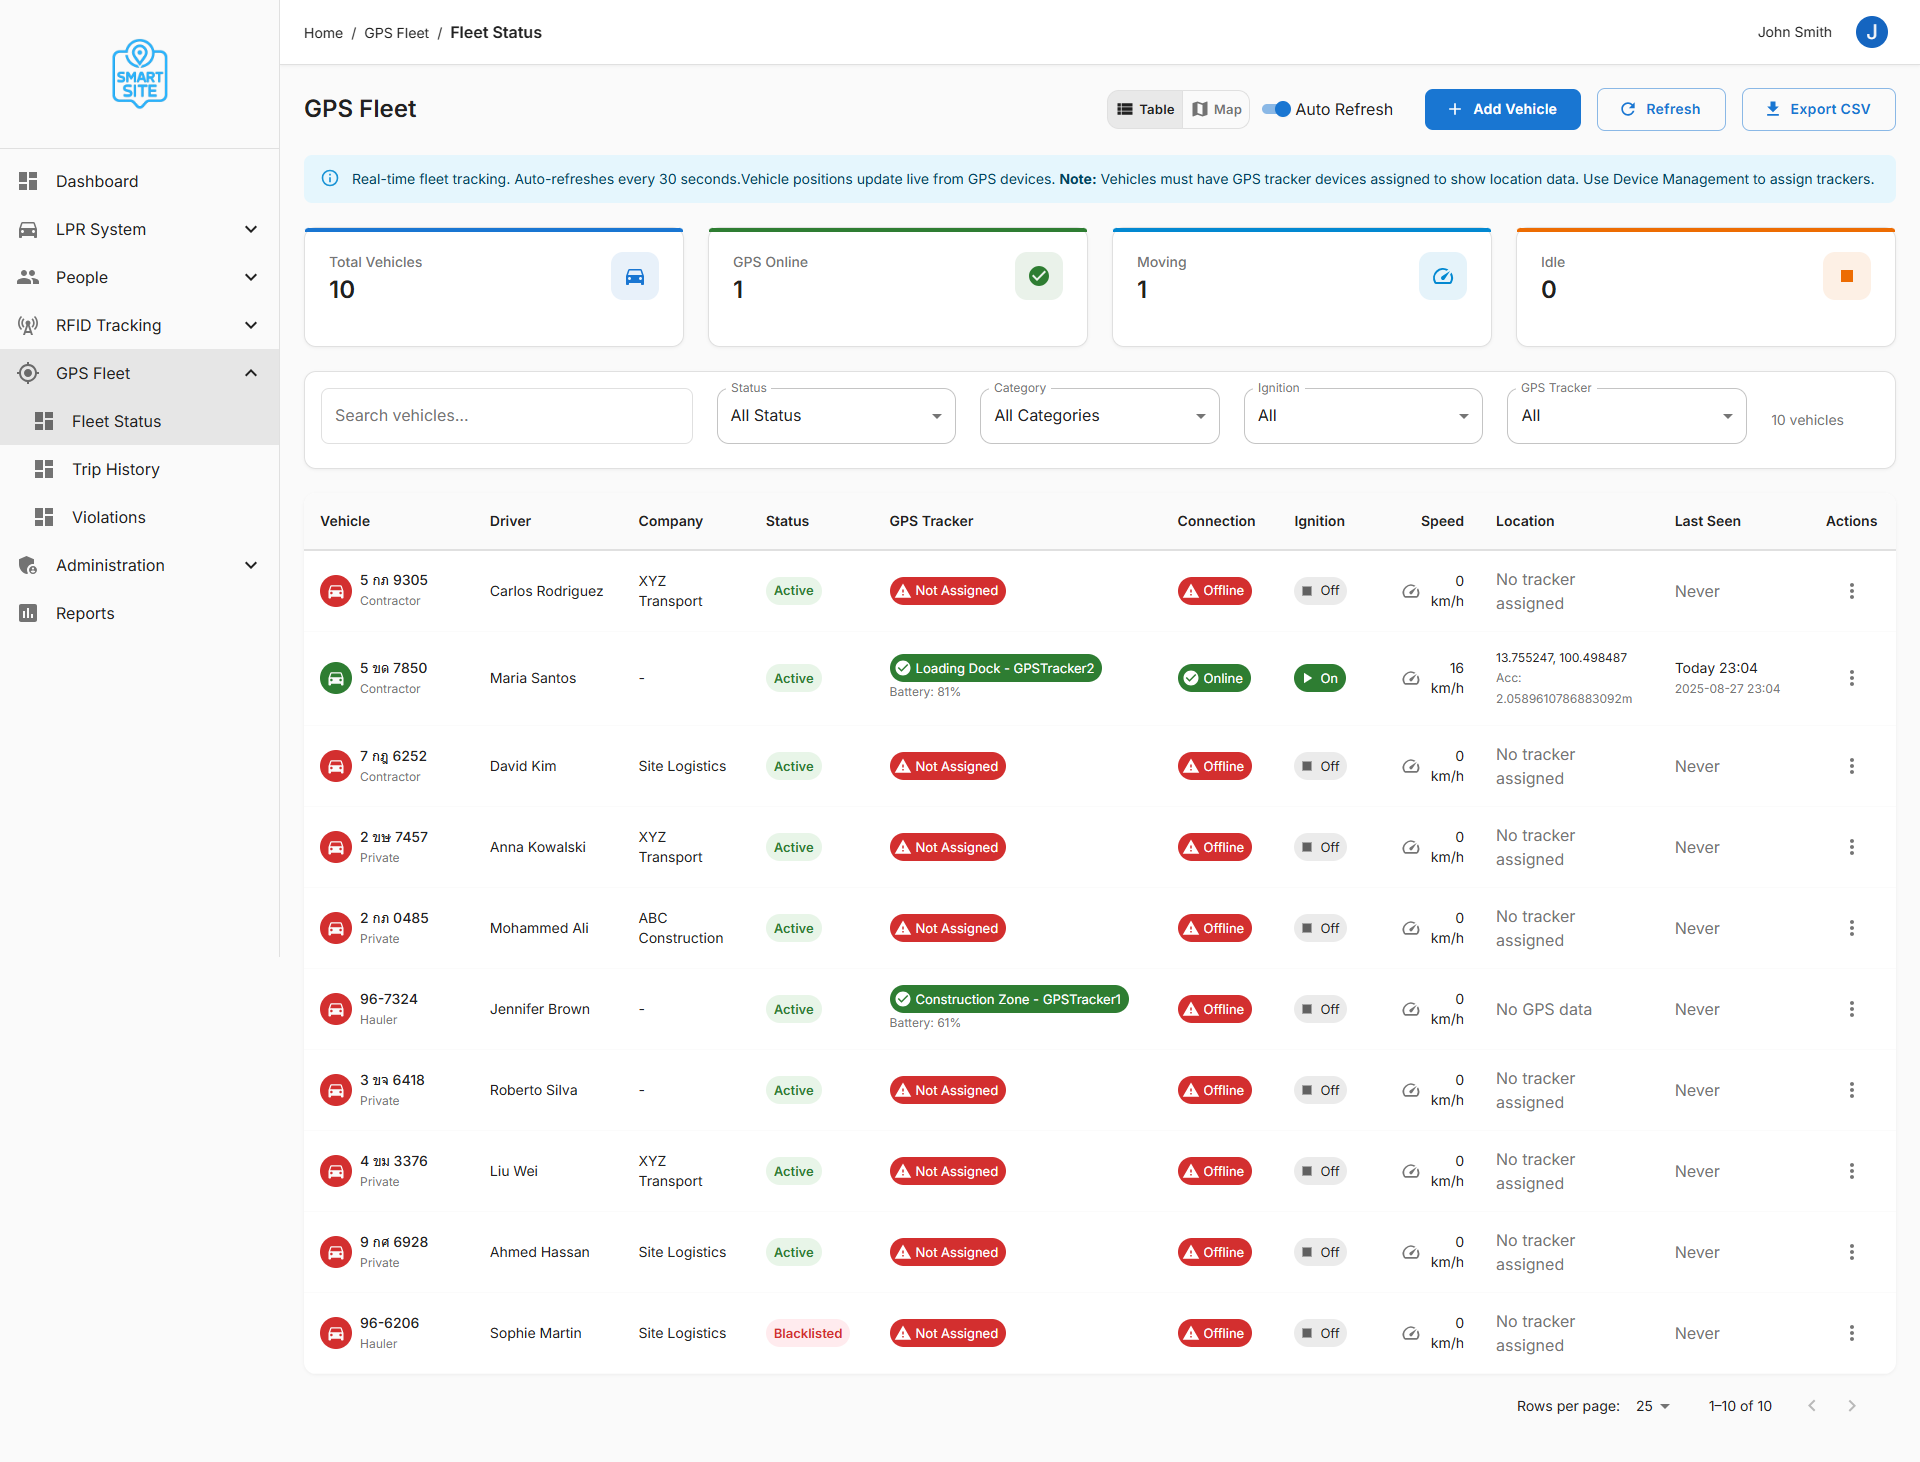This screenshot has height=1462, width=1920.
Task: Go to next page arrow
Action: (x=1851, y=1406)
